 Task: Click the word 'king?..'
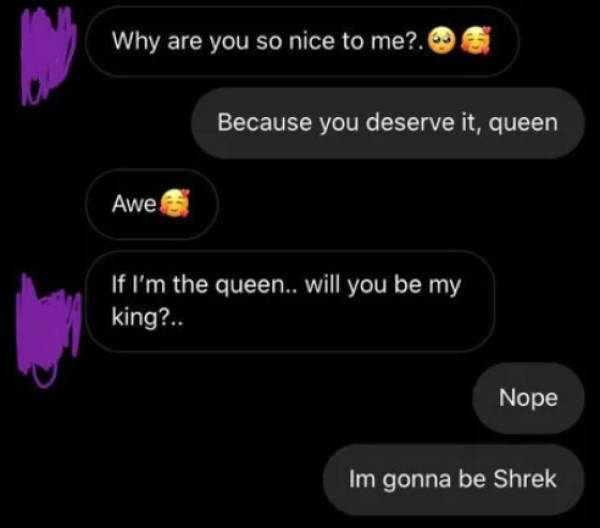pos(147,318)
